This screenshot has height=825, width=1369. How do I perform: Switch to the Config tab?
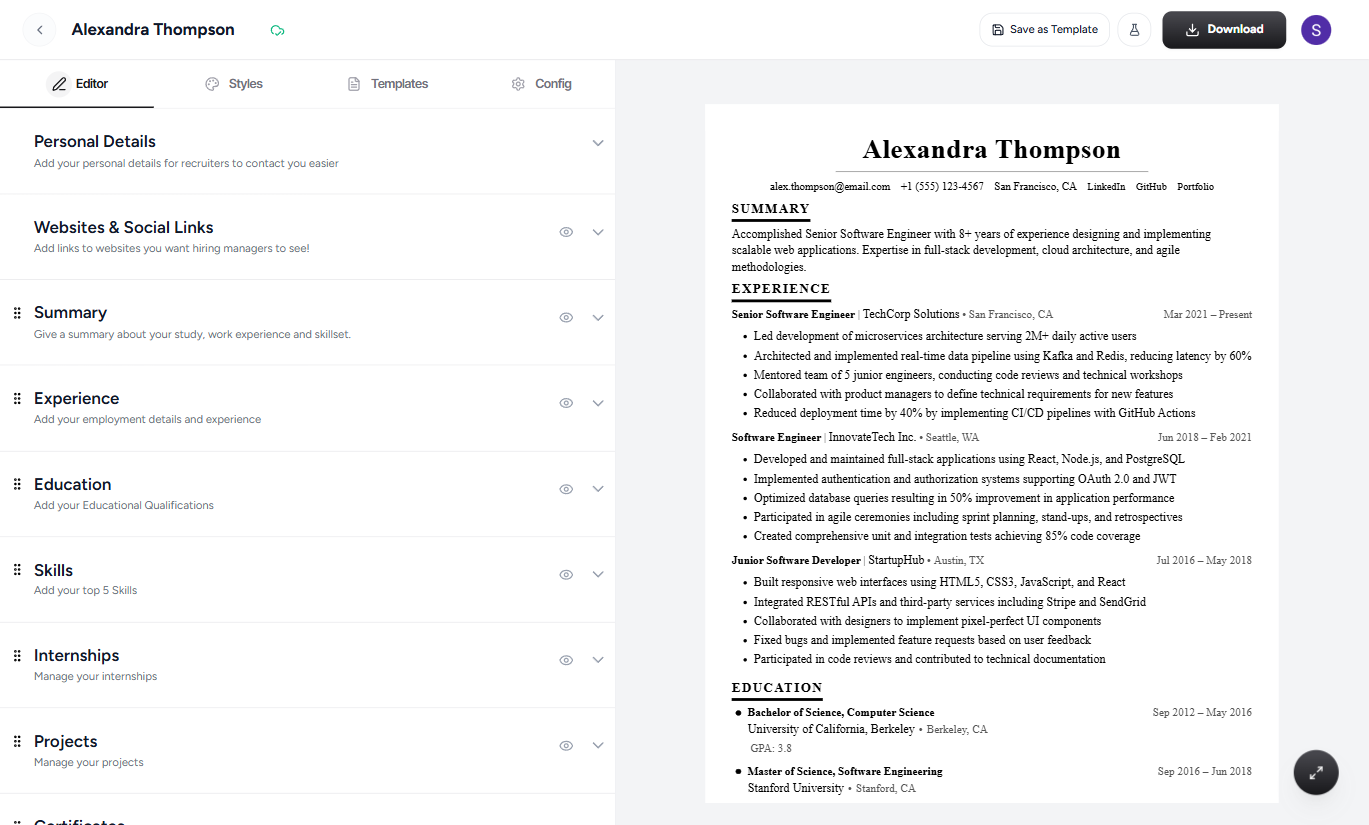[541, 83]
